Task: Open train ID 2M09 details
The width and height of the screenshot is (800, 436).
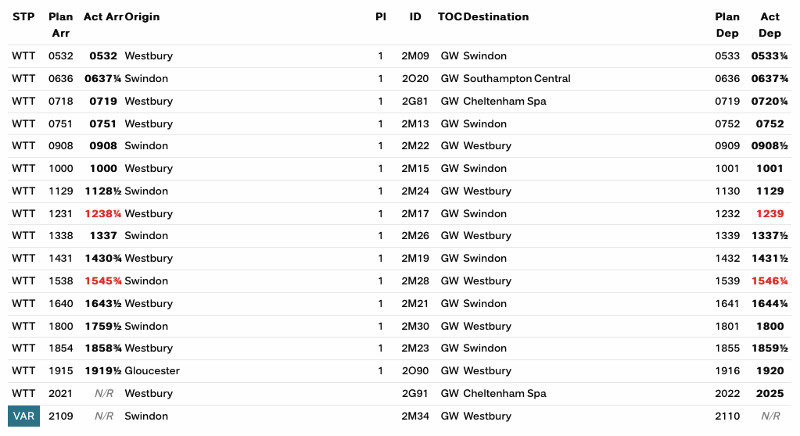Action: (415, 56)
